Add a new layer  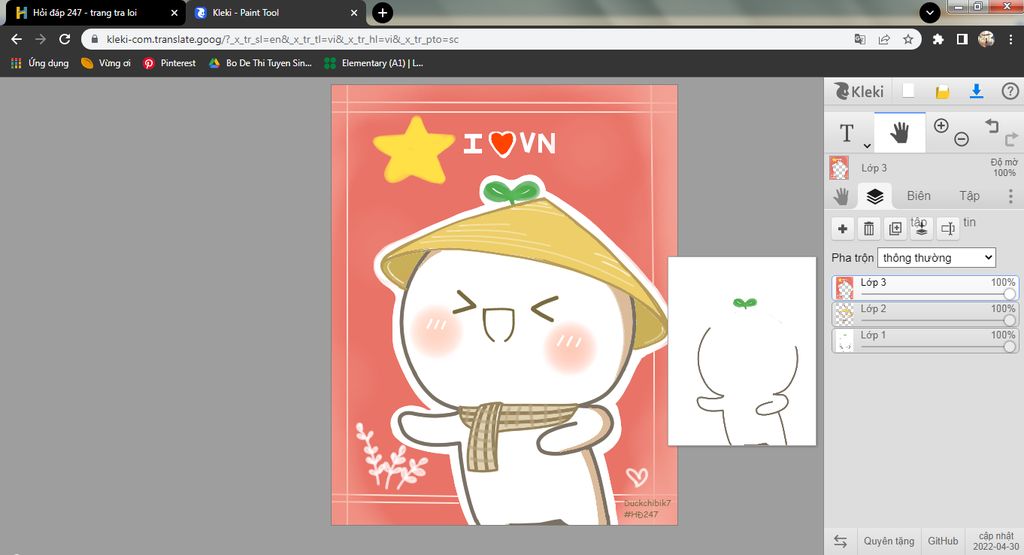coord(842,229)
